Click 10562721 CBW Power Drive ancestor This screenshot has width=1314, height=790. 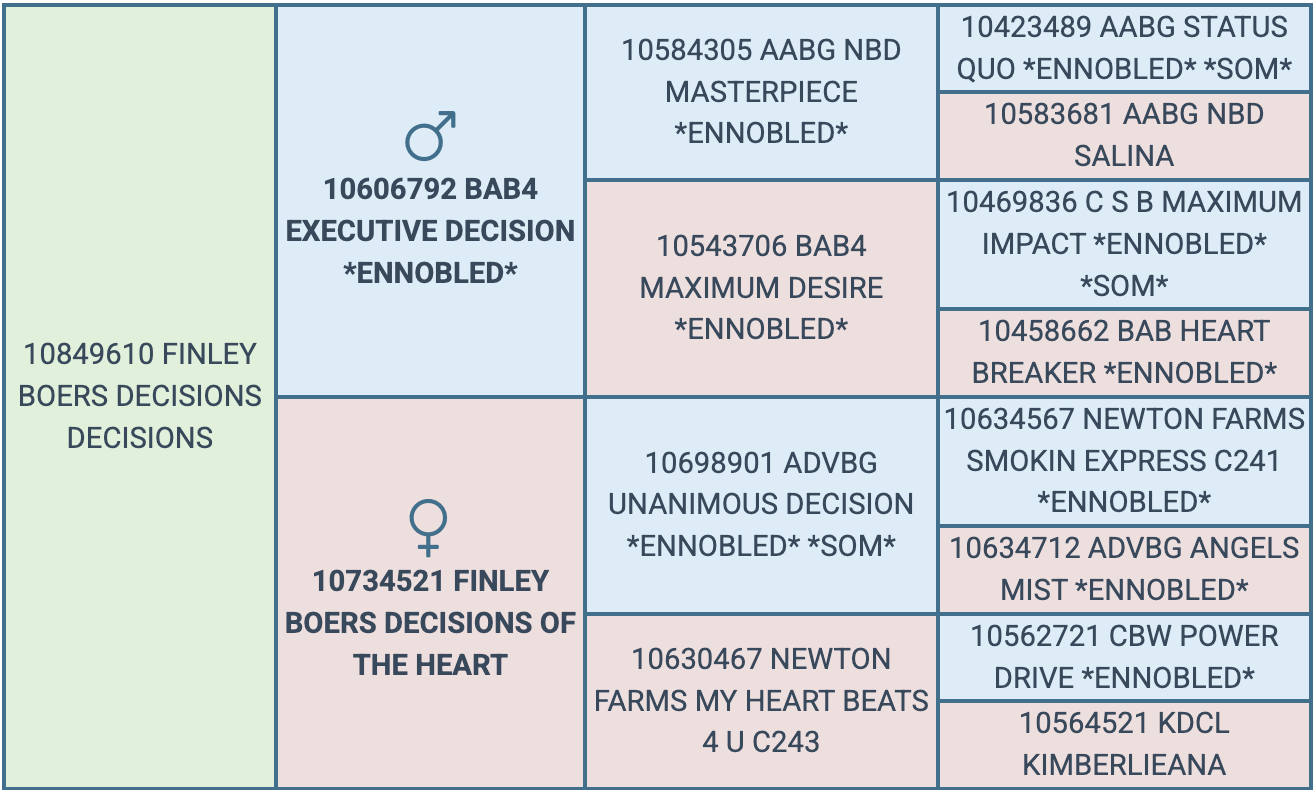pos(1124,657)
